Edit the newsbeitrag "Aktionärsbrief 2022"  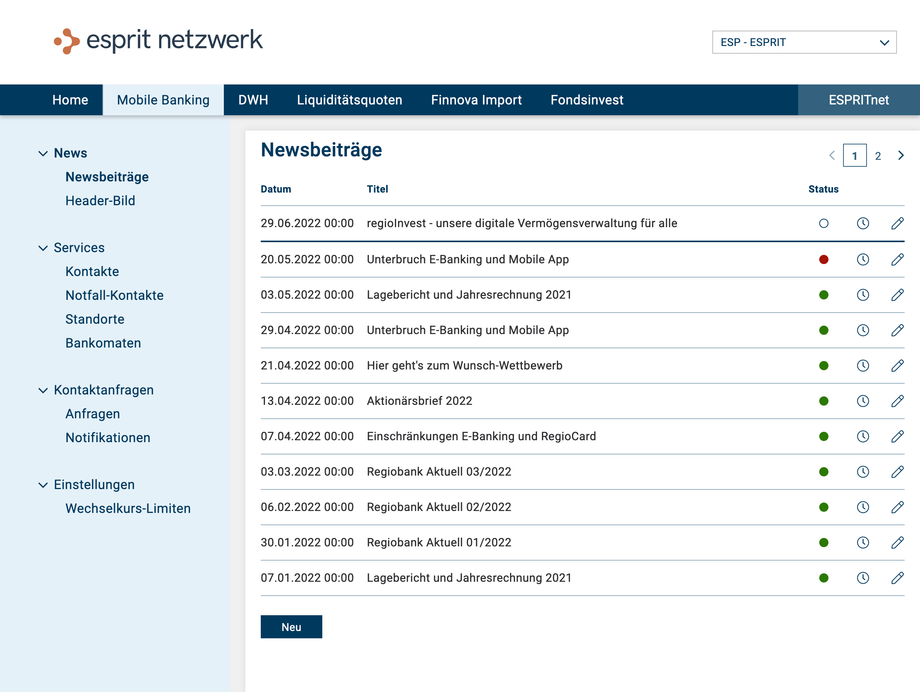click(x=897, y=401)
